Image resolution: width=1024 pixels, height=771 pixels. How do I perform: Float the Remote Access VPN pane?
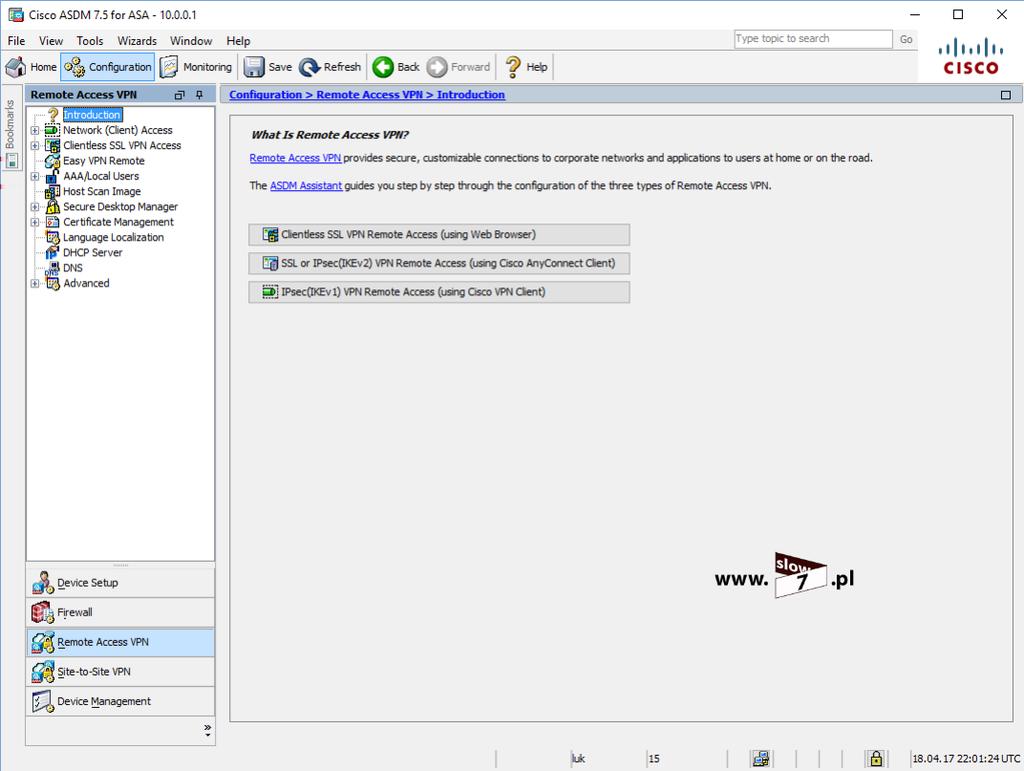coord(180,95)
